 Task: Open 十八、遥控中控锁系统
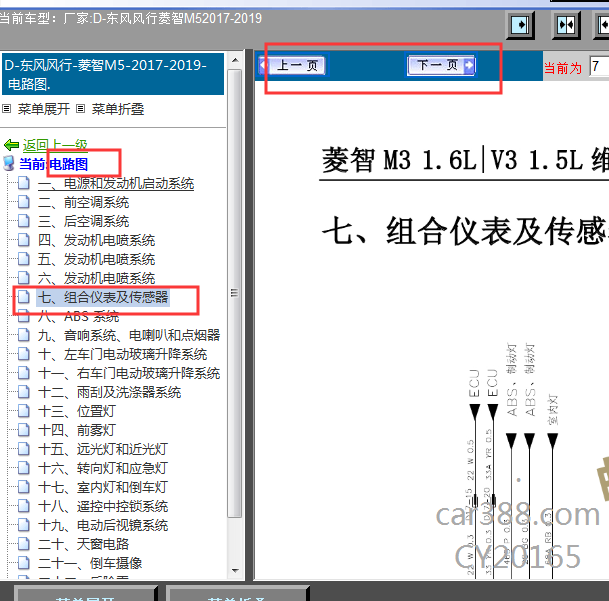click(103, 507)
